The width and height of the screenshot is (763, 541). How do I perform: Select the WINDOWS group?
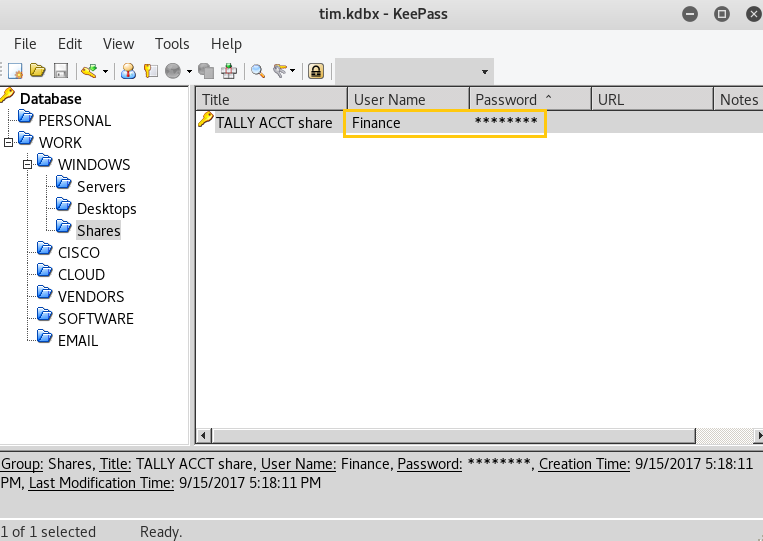click(94, 164)
